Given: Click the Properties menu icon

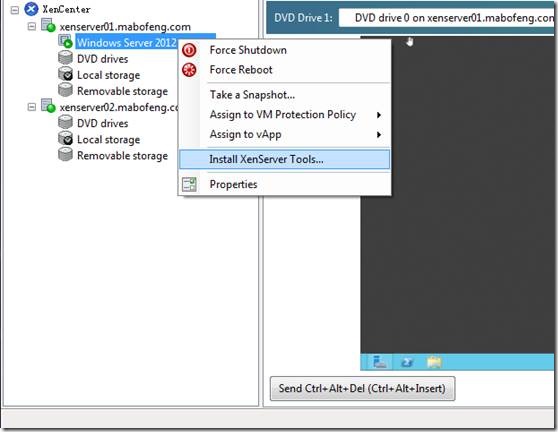Looking at the screenshot, I should (189, 184).
